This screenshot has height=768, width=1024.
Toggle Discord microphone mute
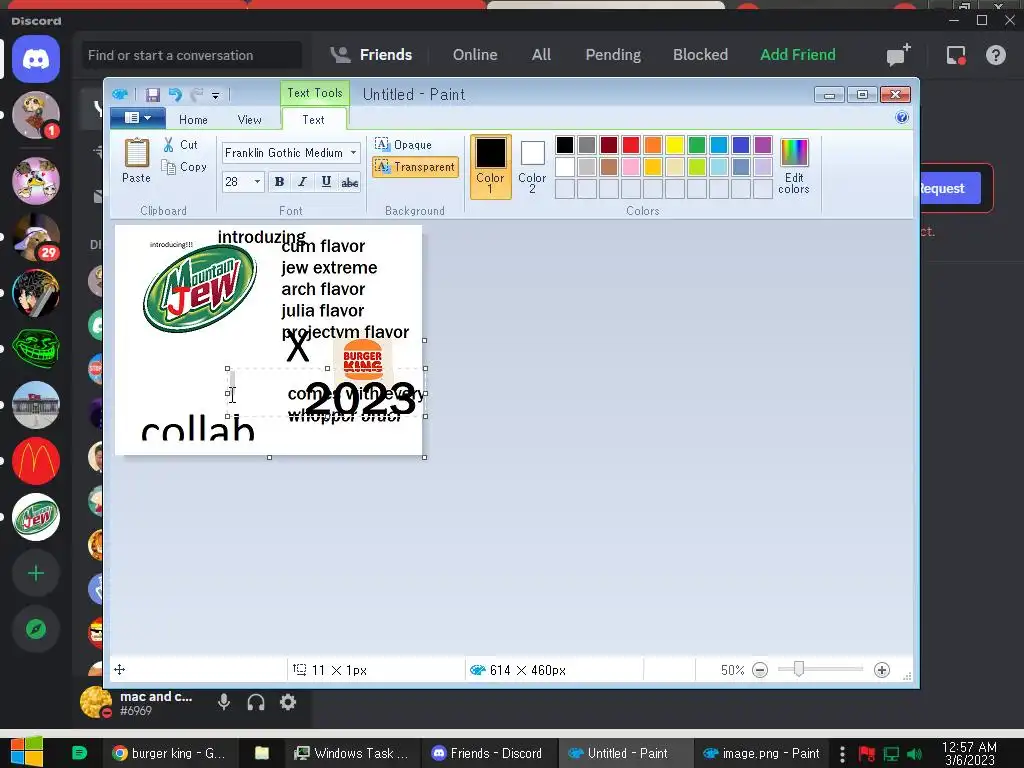(224, 702)
